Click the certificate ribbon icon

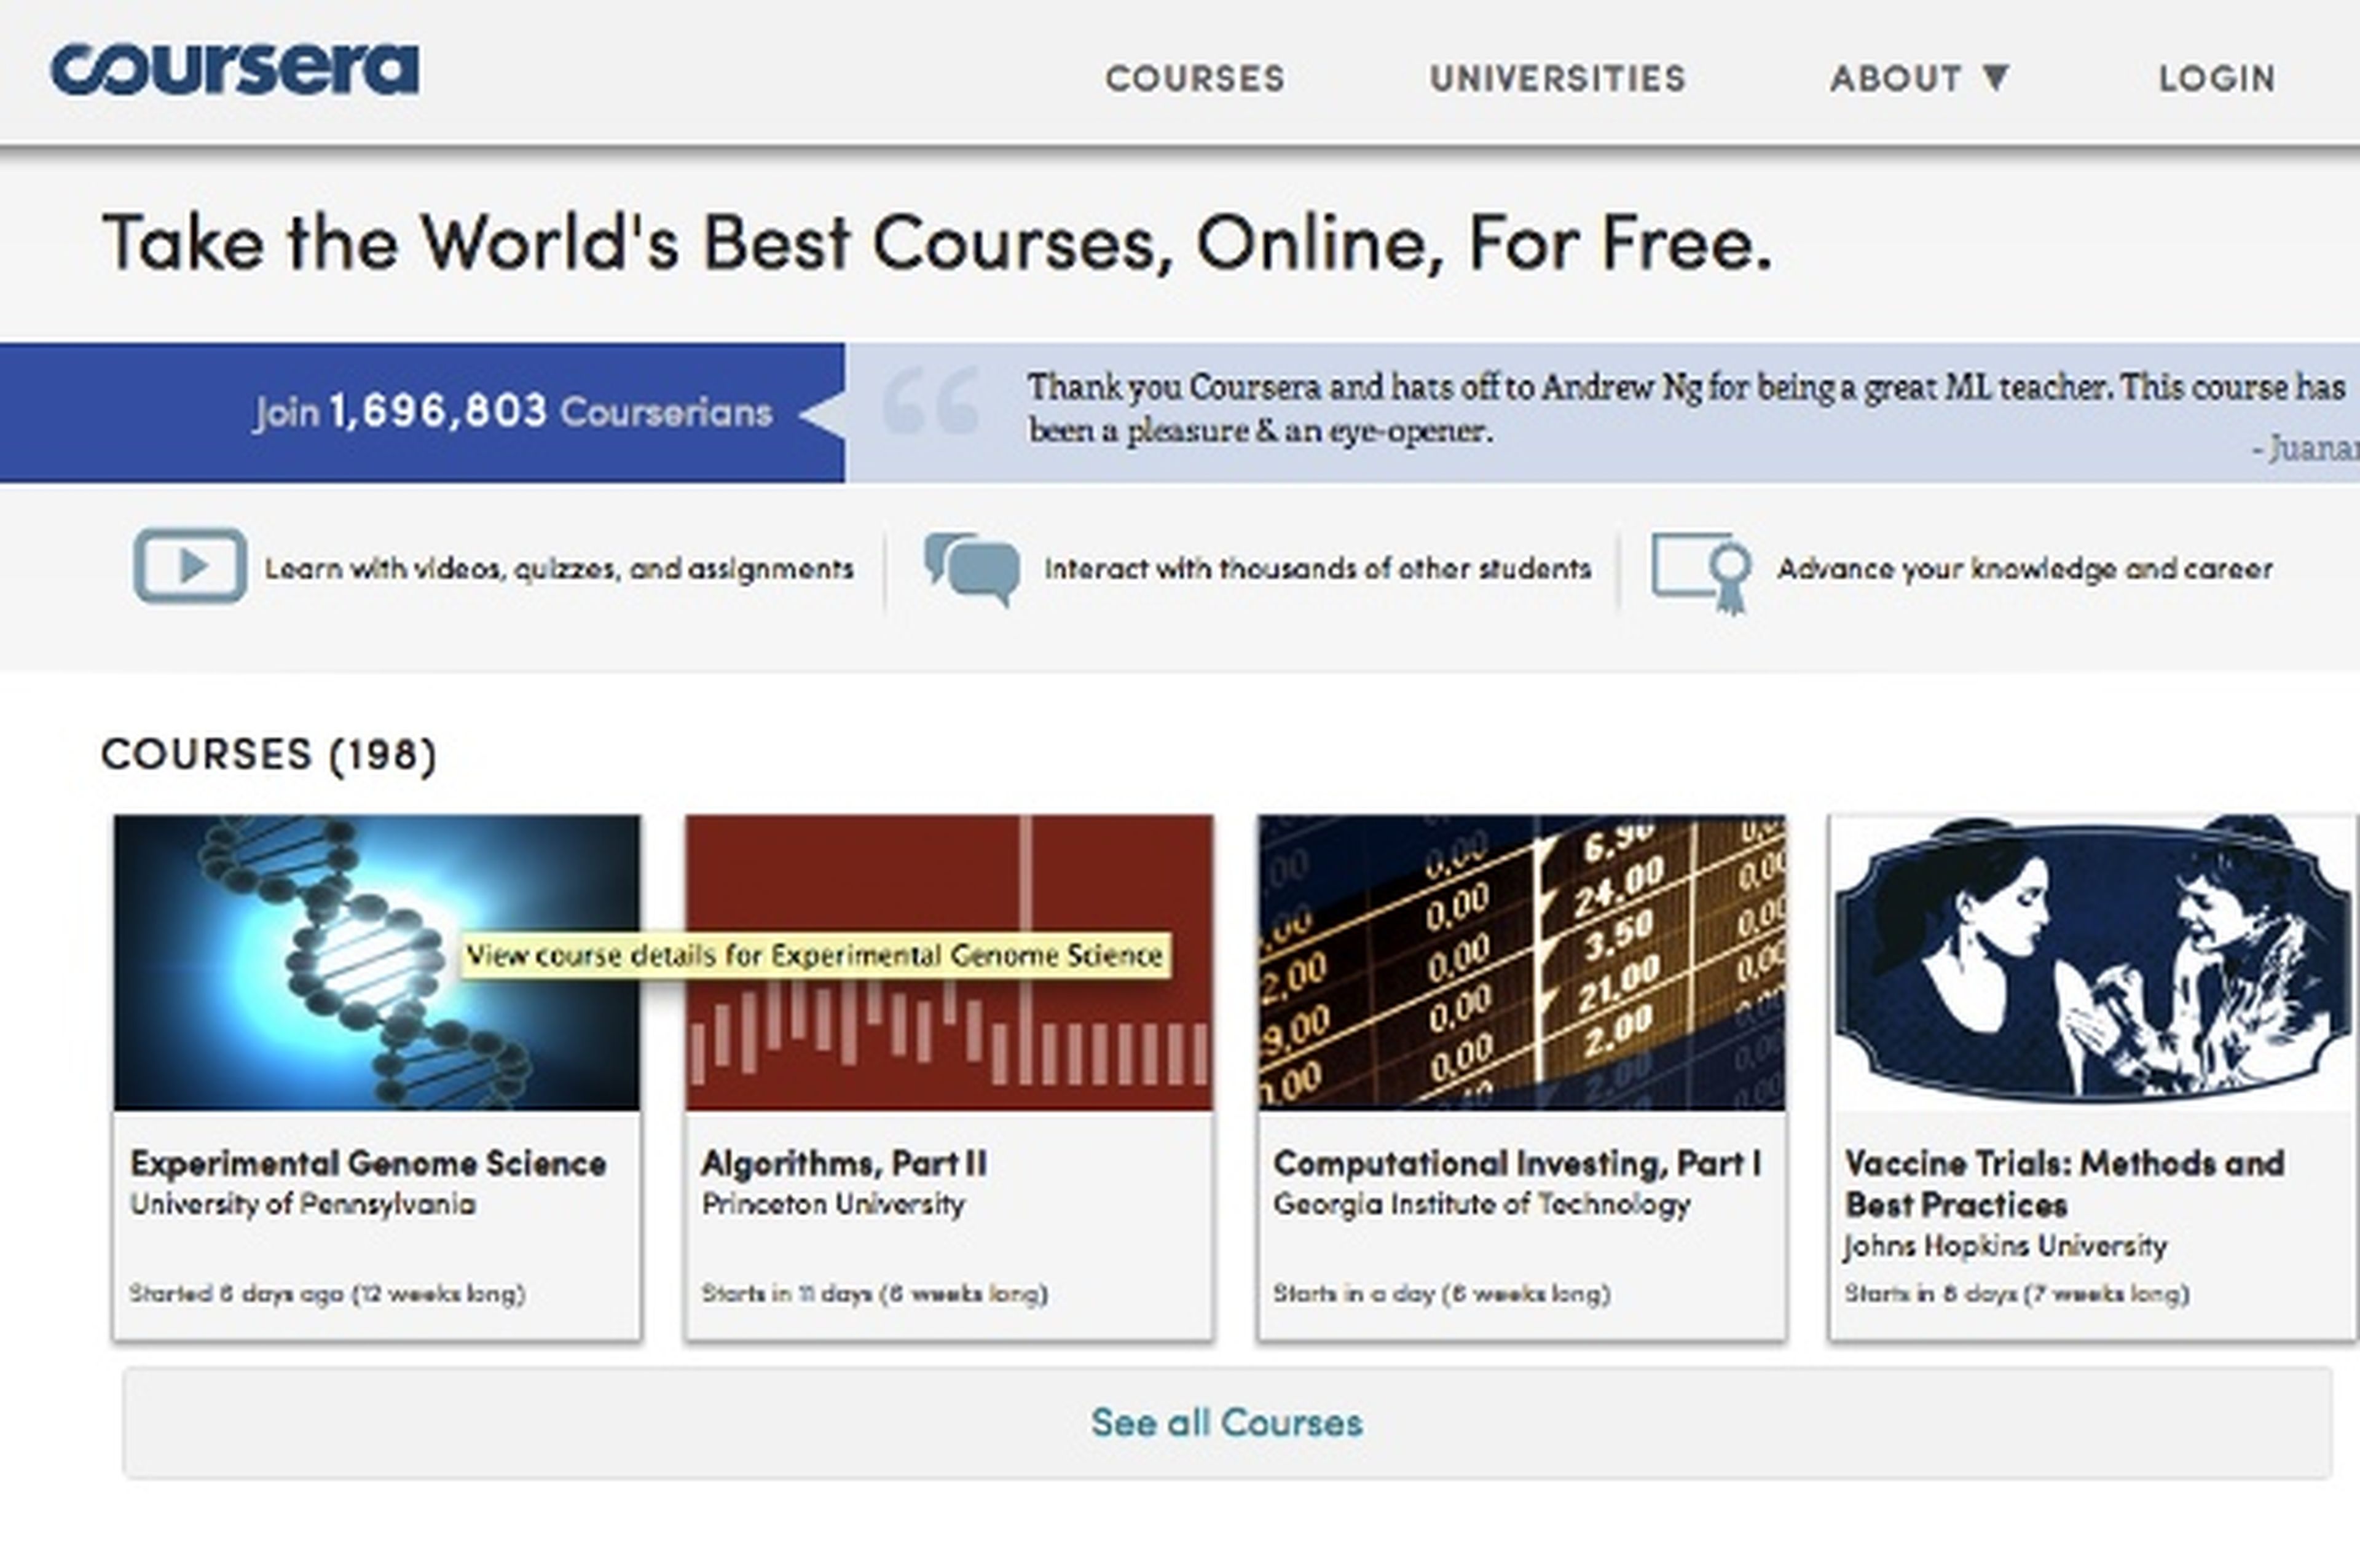tap(1701, 573)
